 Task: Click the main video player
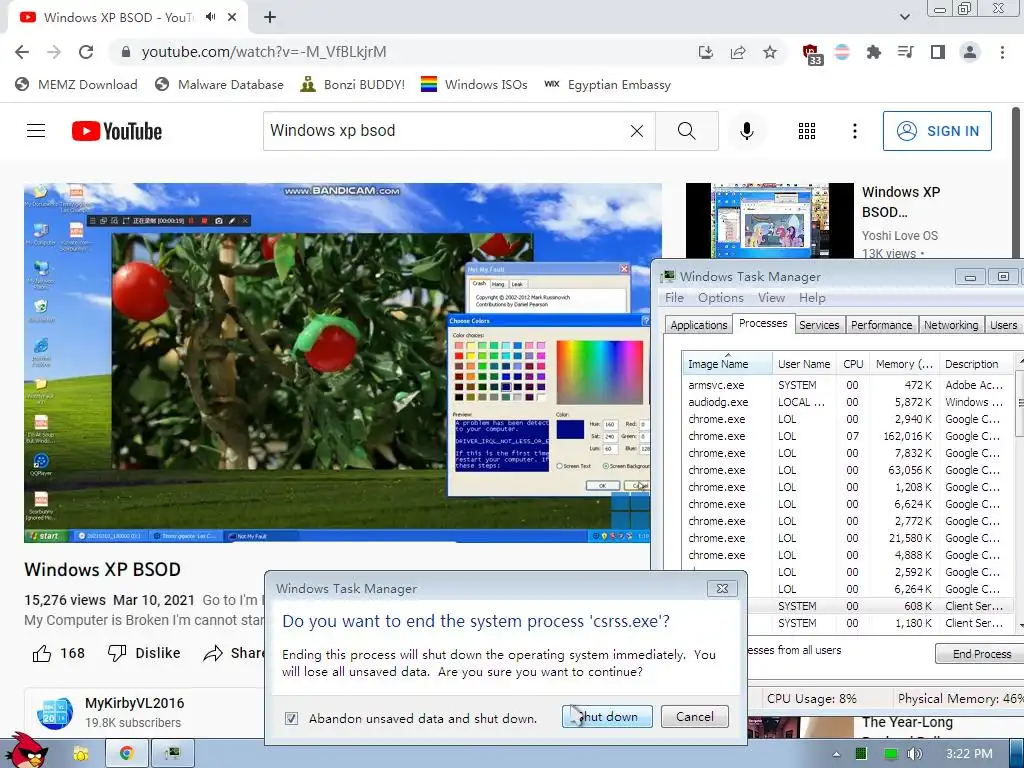[x=343, y=362]
